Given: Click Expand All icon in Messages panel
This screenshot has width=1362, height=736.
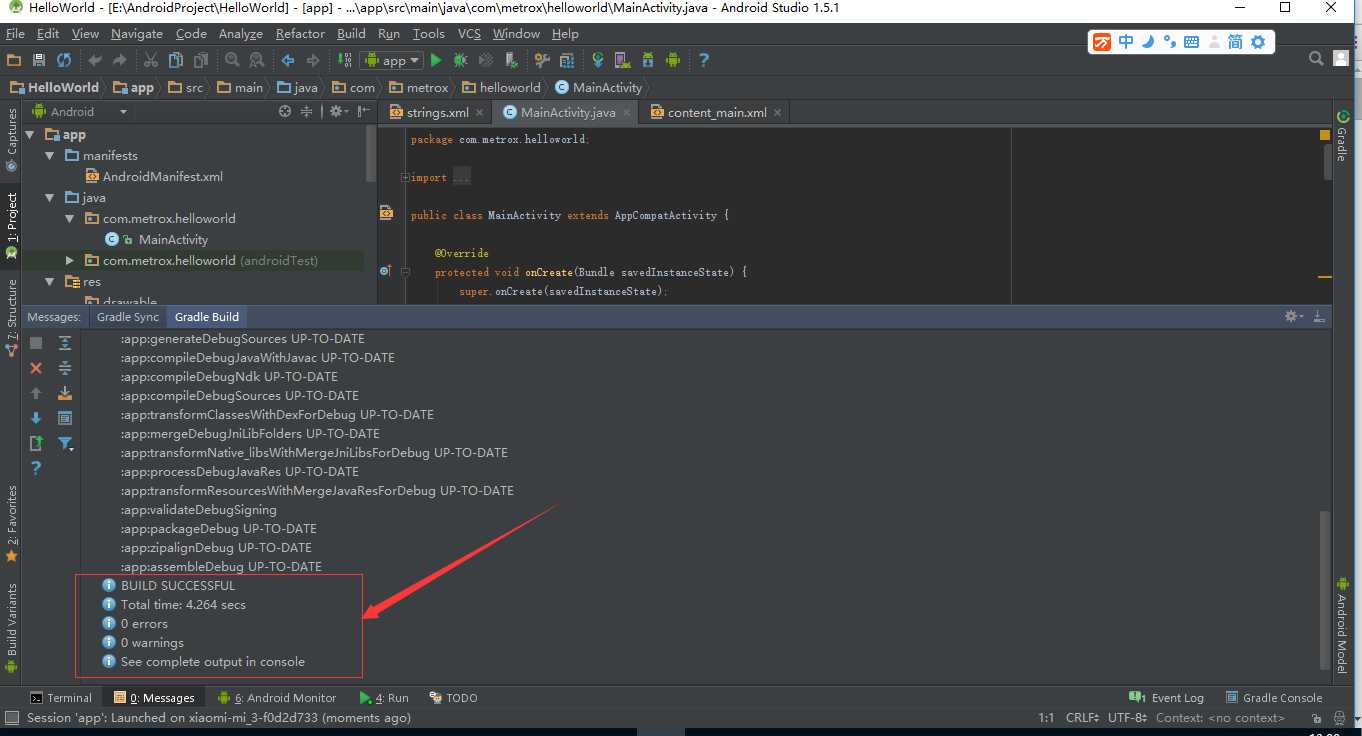Looking at the screenshot, I should (65, 343).
